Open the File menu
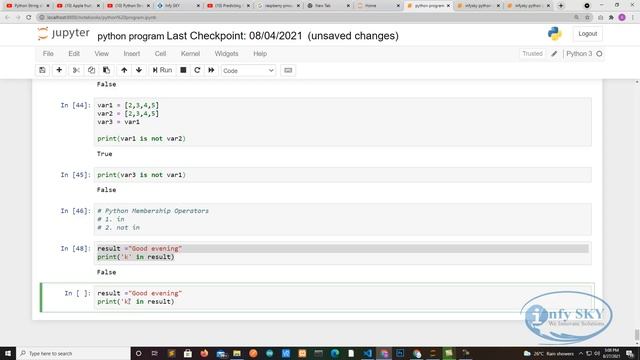This screenshot has height=360, width=640. coord(48,54)
